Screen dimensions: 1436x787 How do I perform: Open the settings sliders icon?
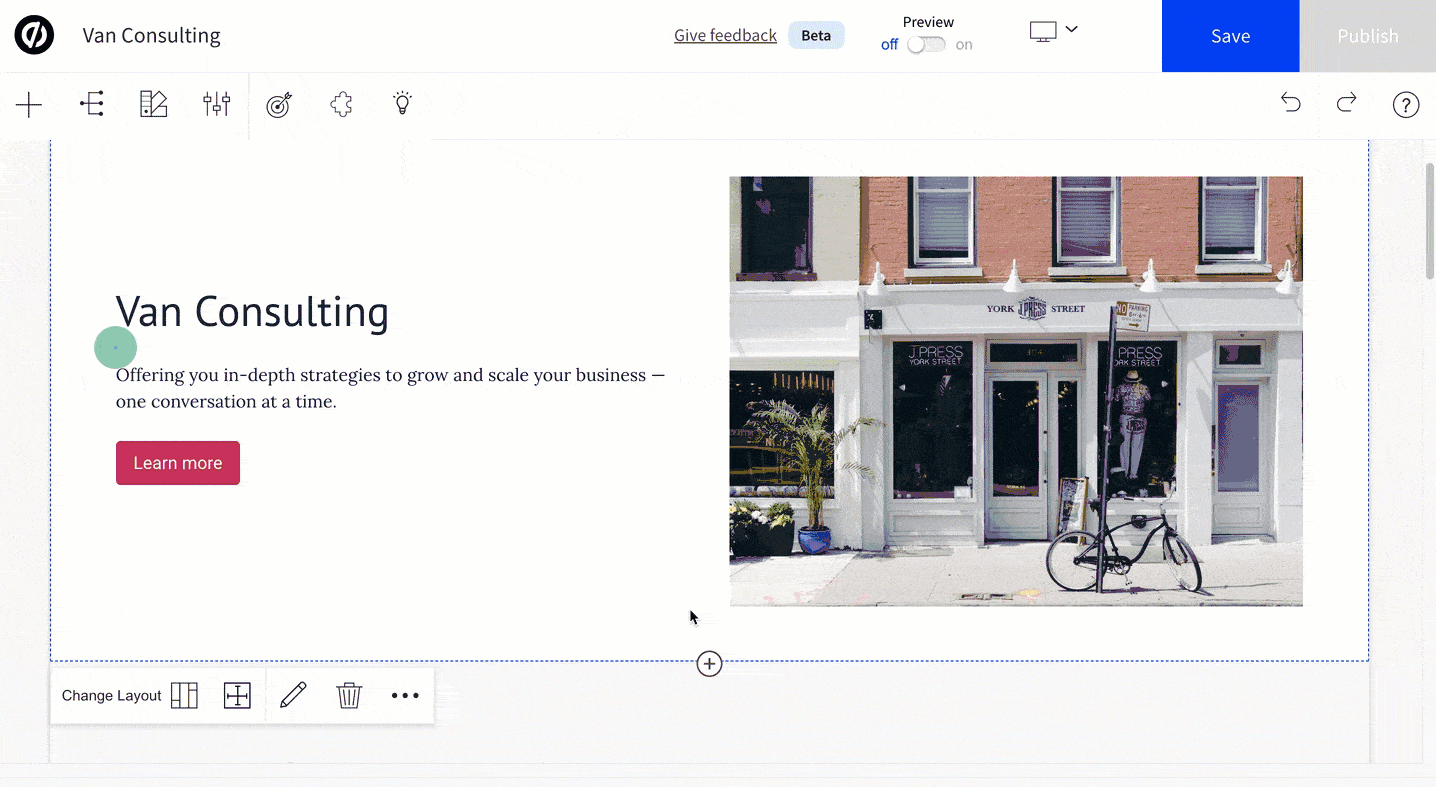pyautogui.click(x=216, y=104)
